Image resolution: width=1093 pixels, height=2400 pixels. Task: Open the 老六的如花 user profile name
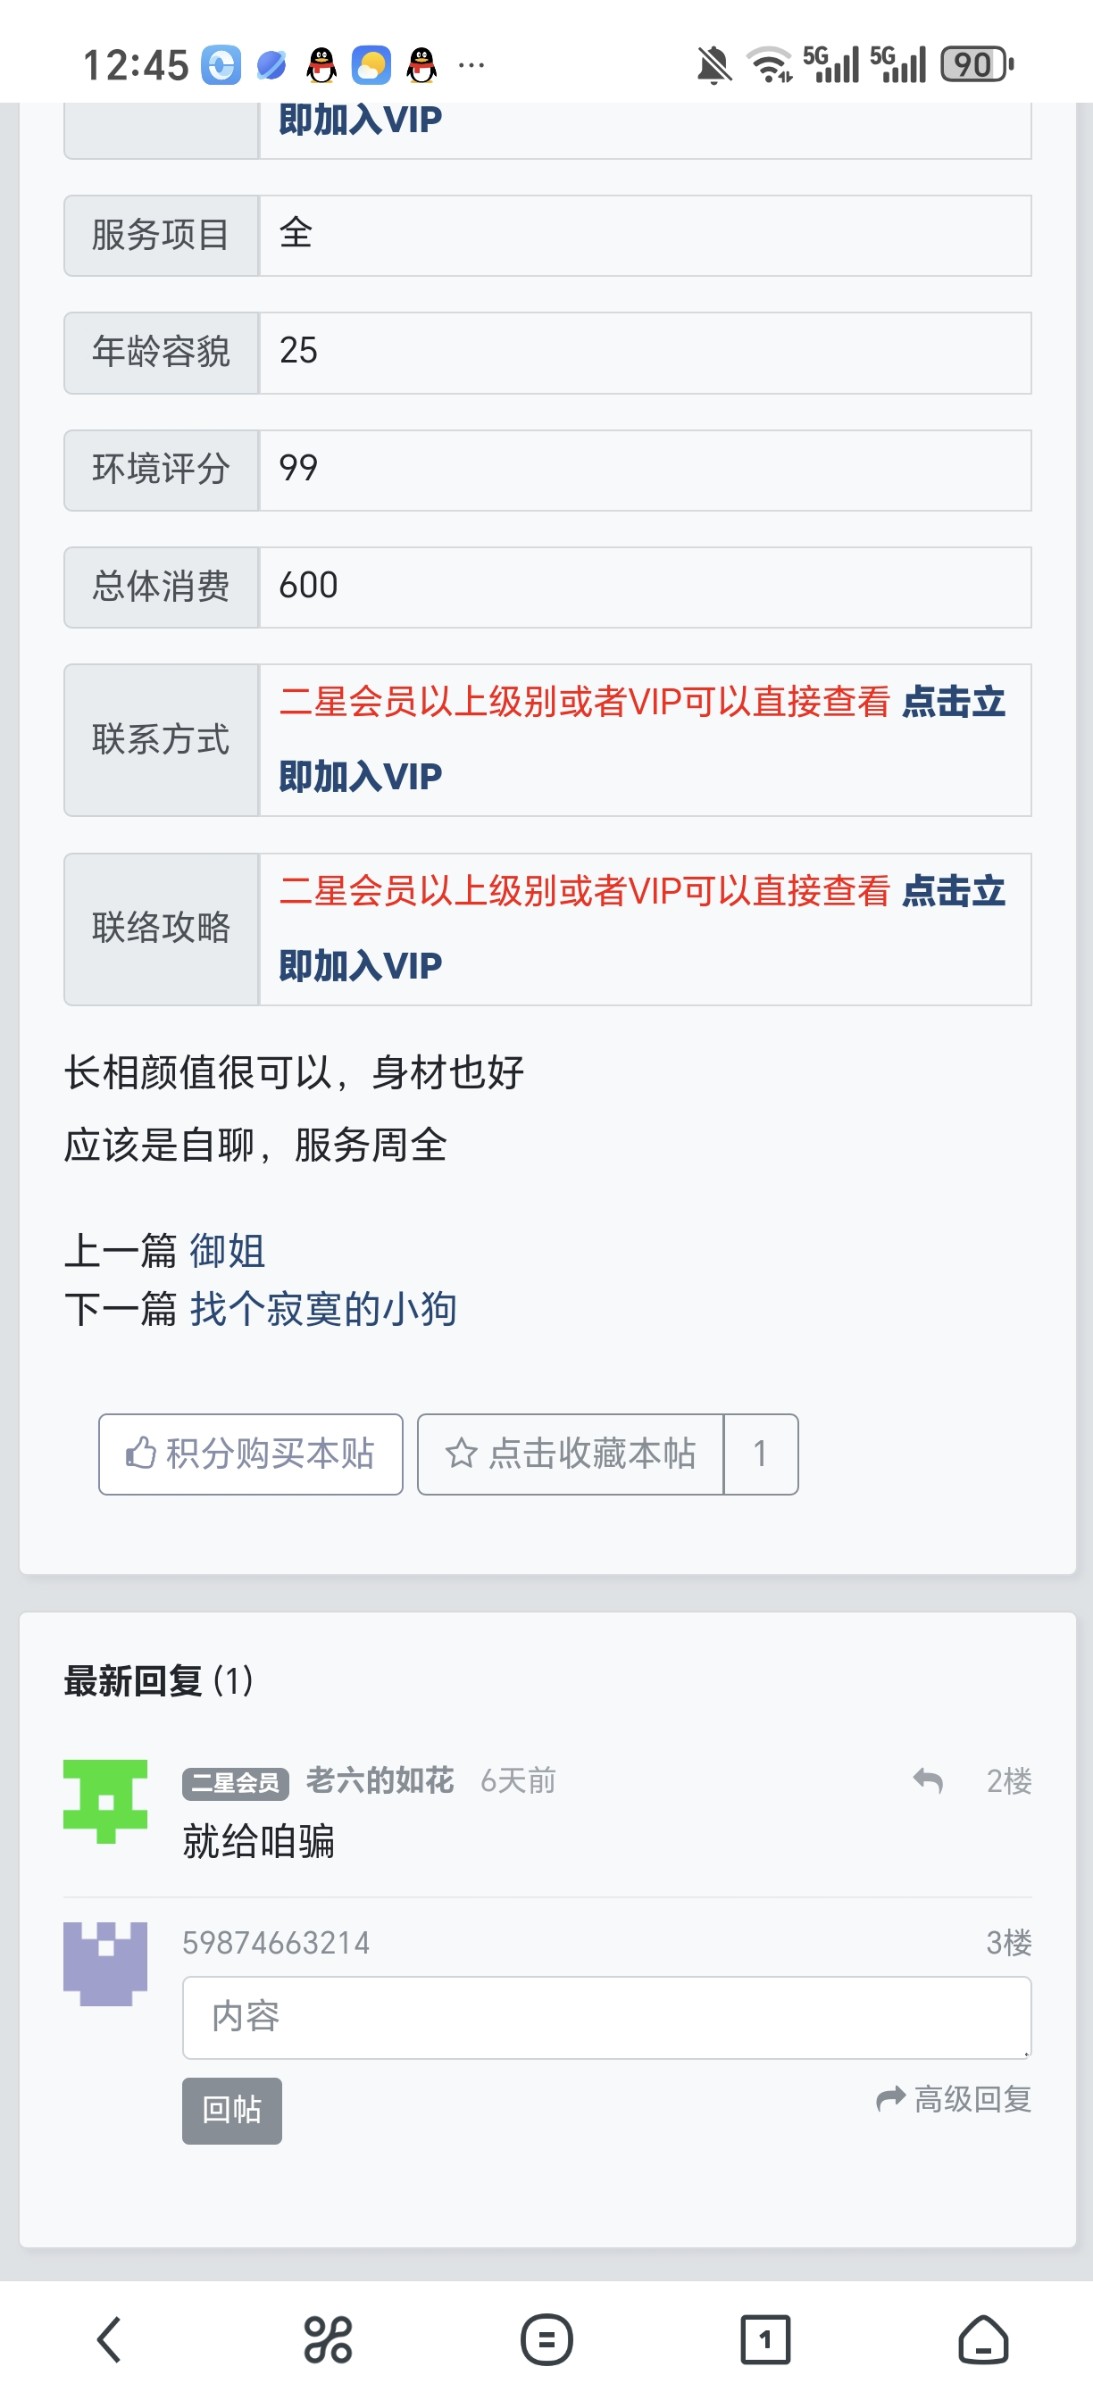coord(380,1781)
